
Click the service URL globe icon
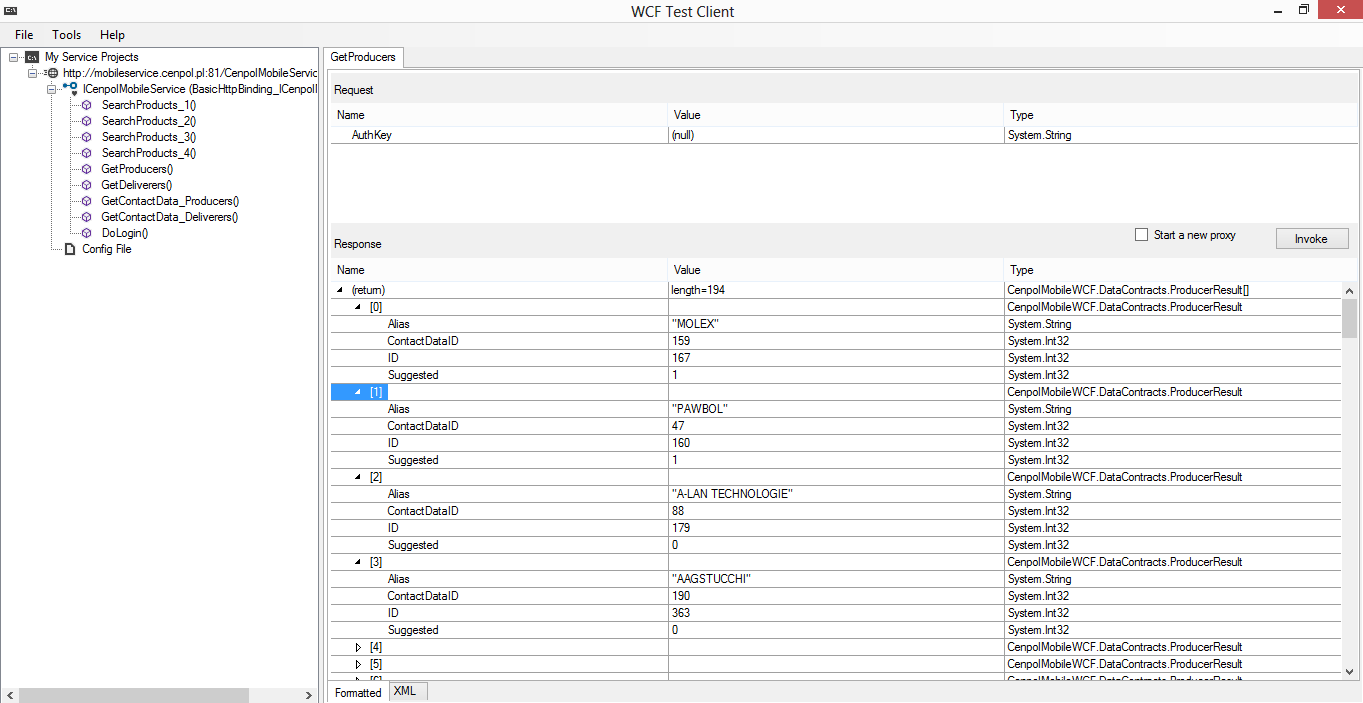click(52, 73)
